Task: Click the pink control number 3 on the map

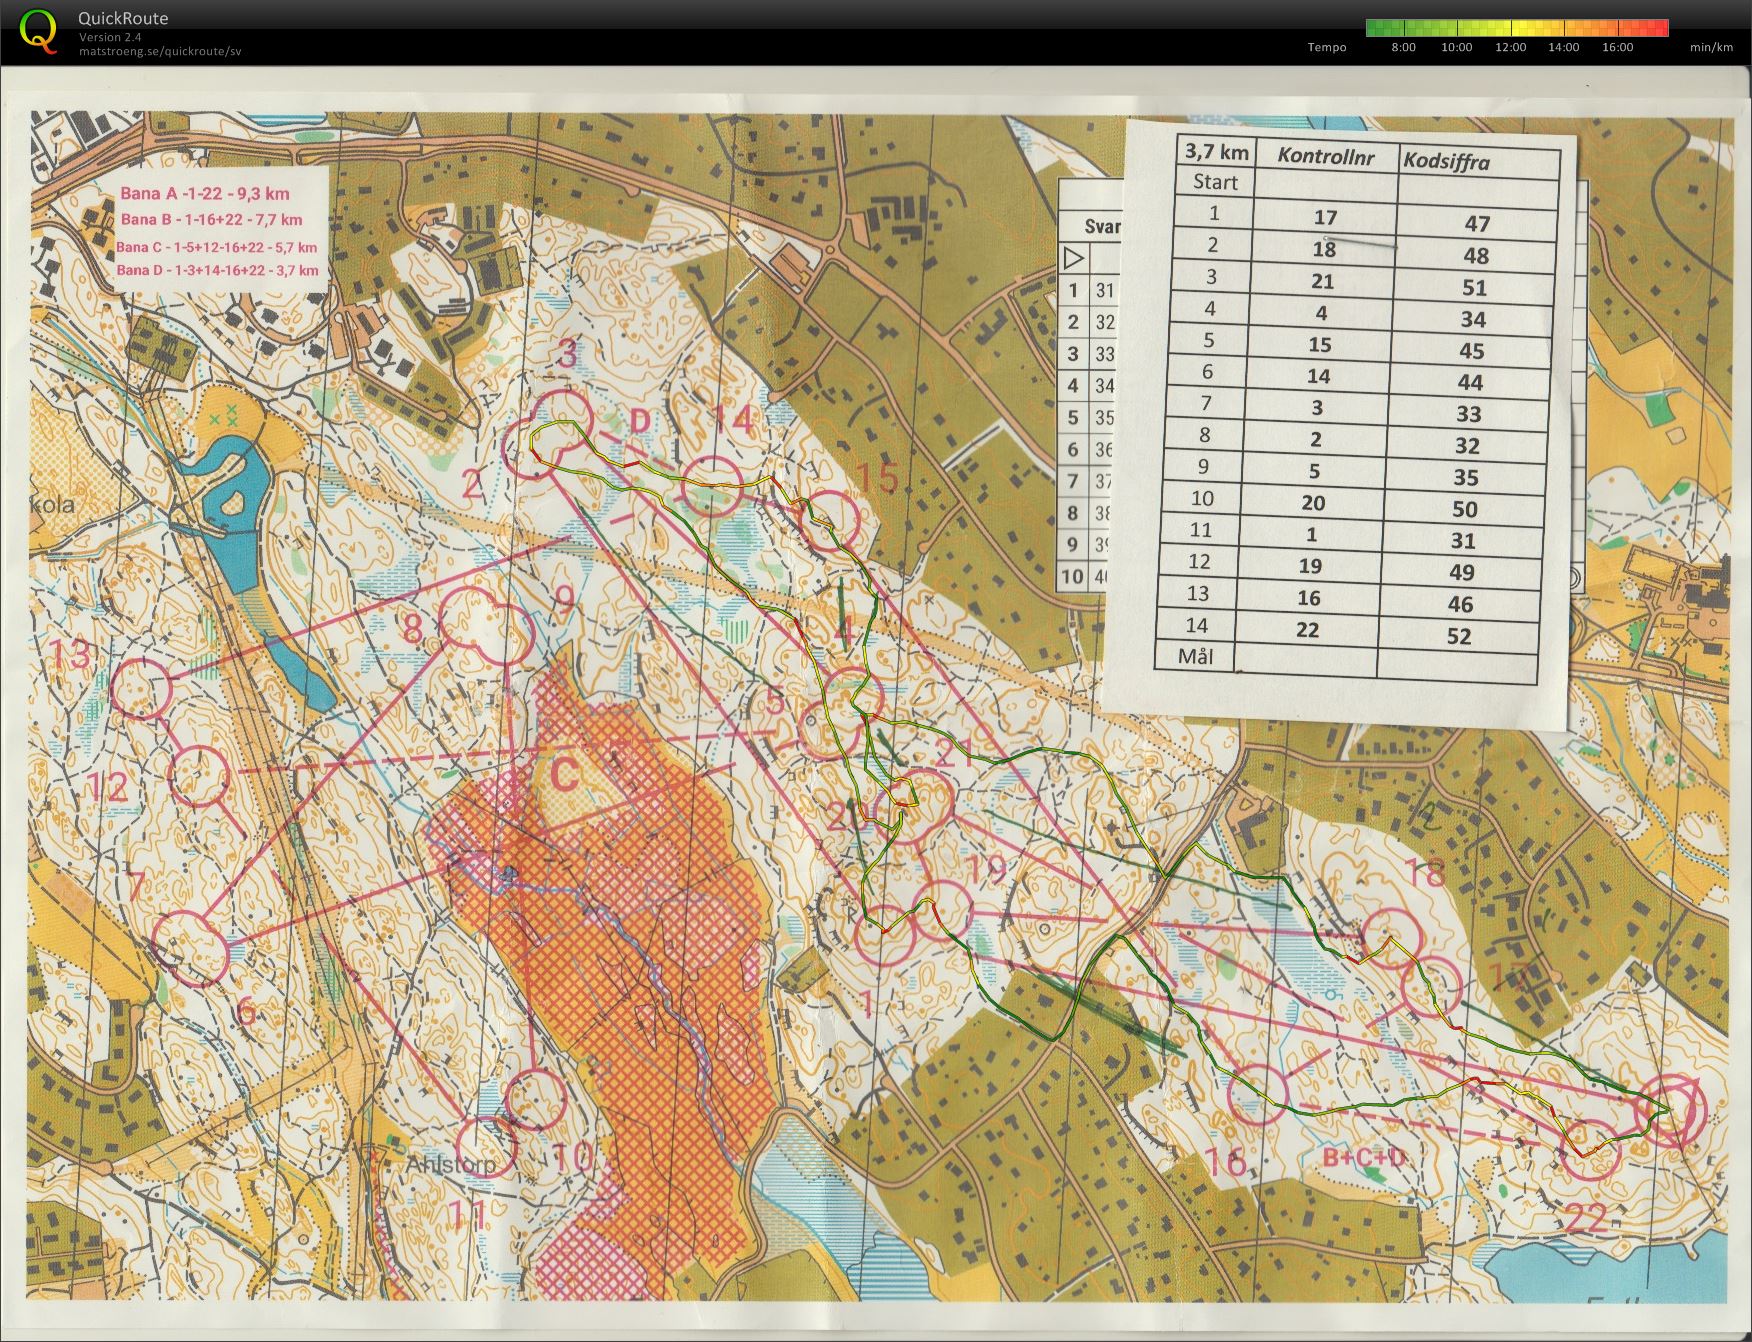Action: coord(568,353)
